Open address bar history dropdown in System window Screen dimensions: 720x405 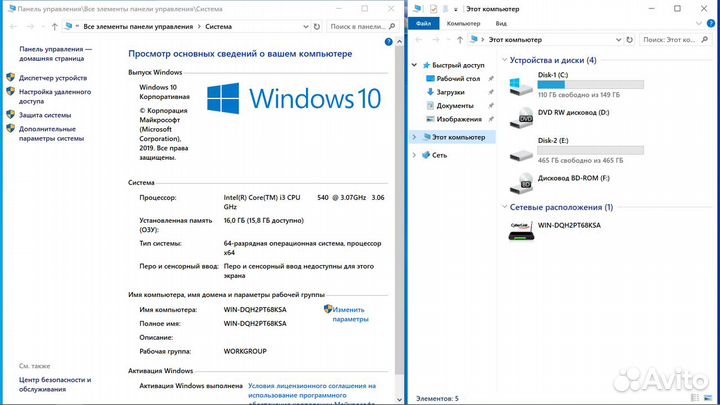point(306,27)
